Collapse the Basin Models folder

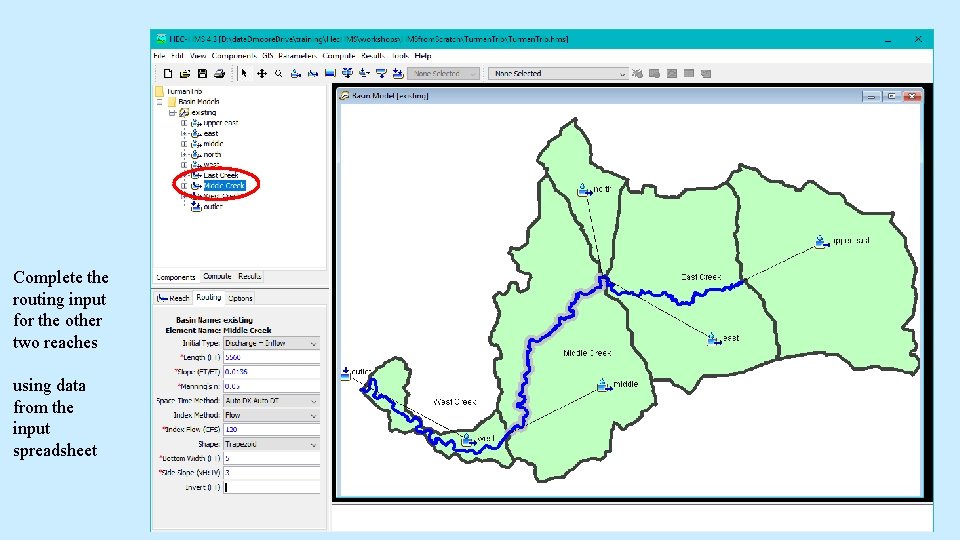(x=160, y=102)
